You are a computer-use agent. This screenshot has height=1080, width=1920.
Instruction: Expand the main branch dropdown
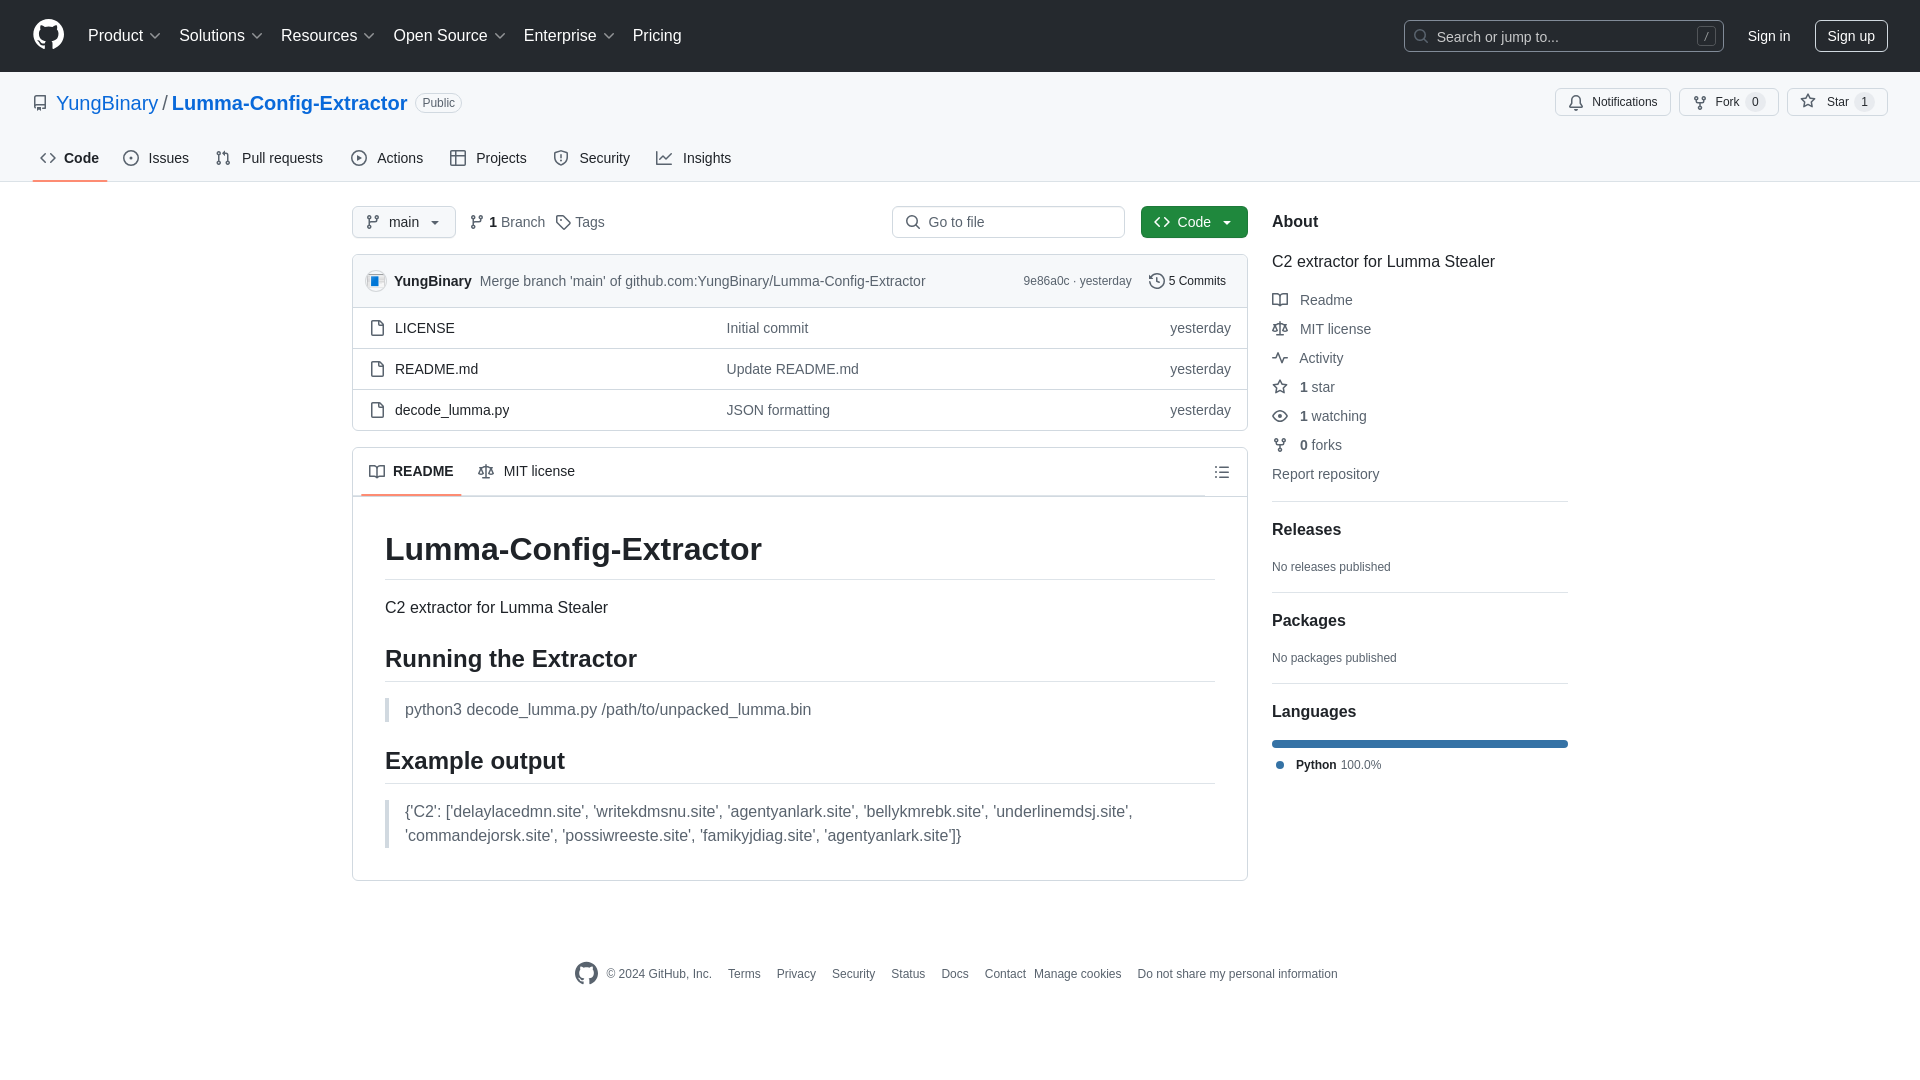(x=404, y=222)
